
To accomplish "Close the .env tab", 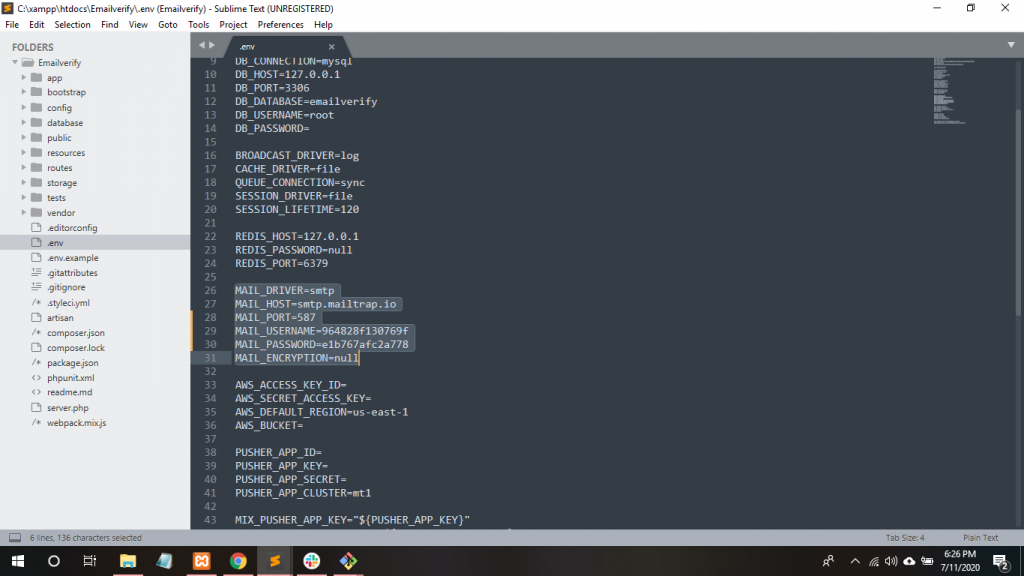I will (332, 46).
